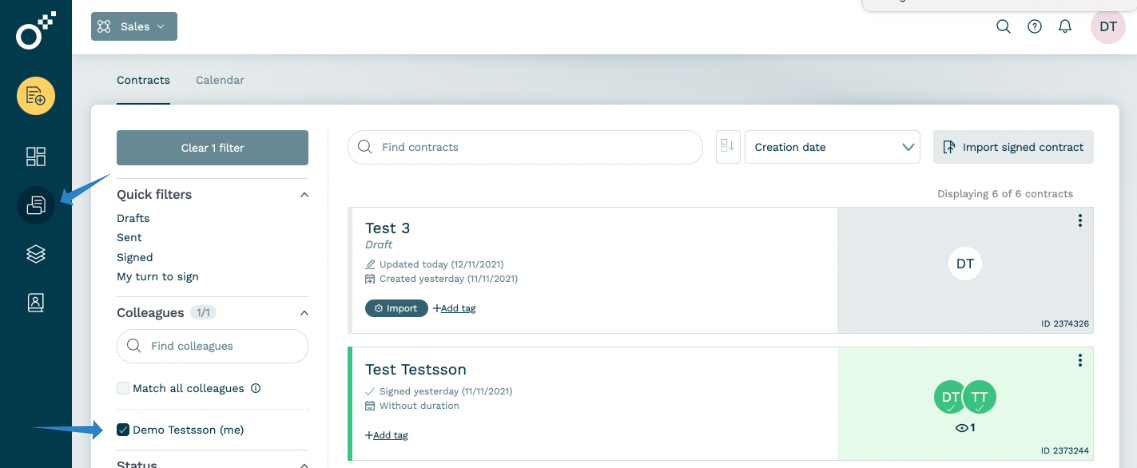Collapse the Quick filters section
Image resolution: width=1137 pixels, height=468 pixels.
304,195
